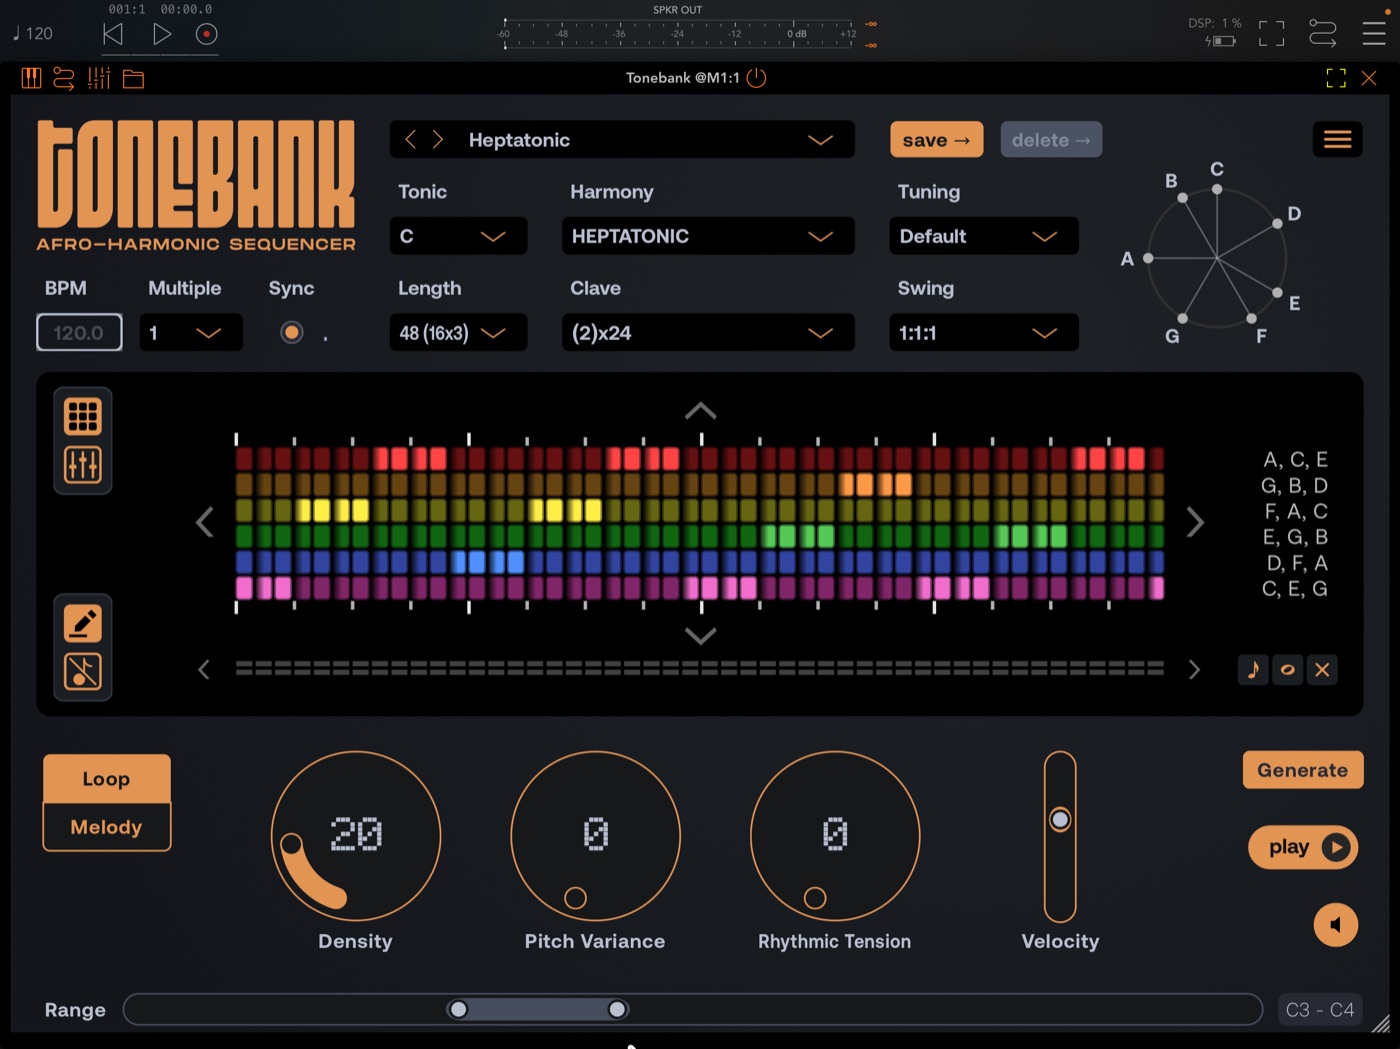Image resolution: width=1400 pixels, height=1049 pixels.
Task: Open the Multiple dropdown
Action: 191,333
